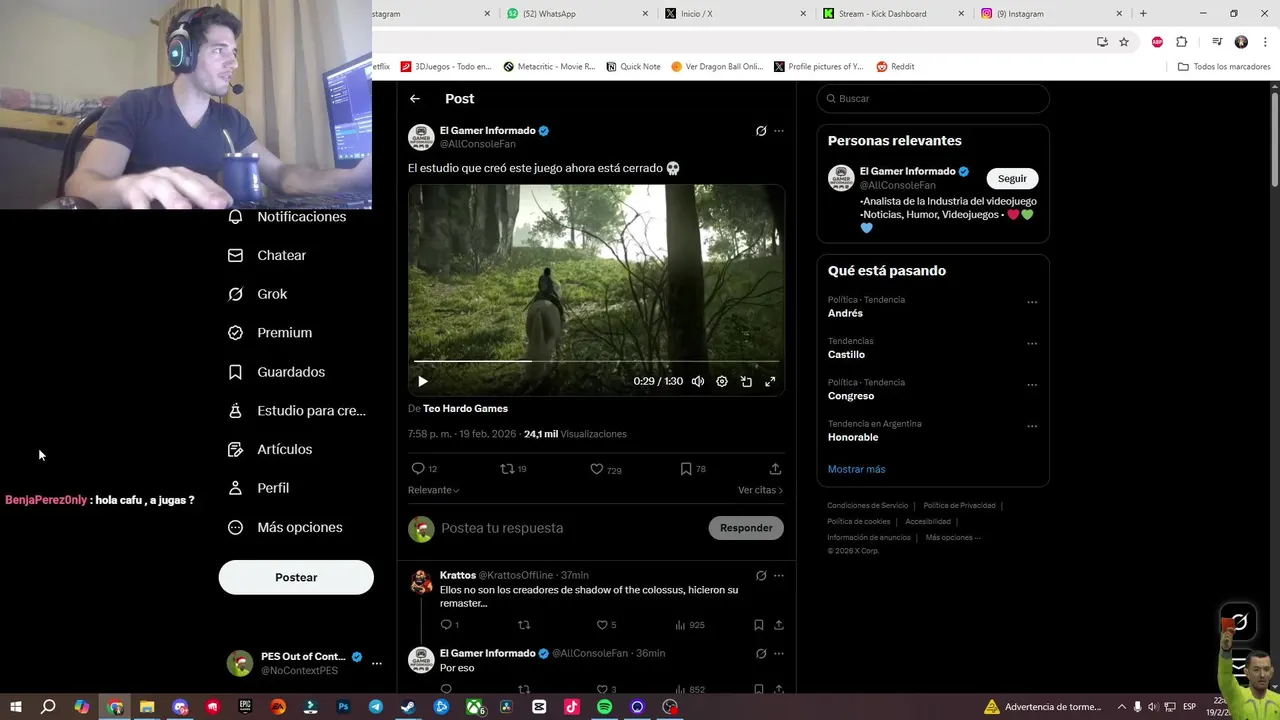Screen dimensions: 1280x720
Task: Open Windows Start menu
Action: click(16, 707)
